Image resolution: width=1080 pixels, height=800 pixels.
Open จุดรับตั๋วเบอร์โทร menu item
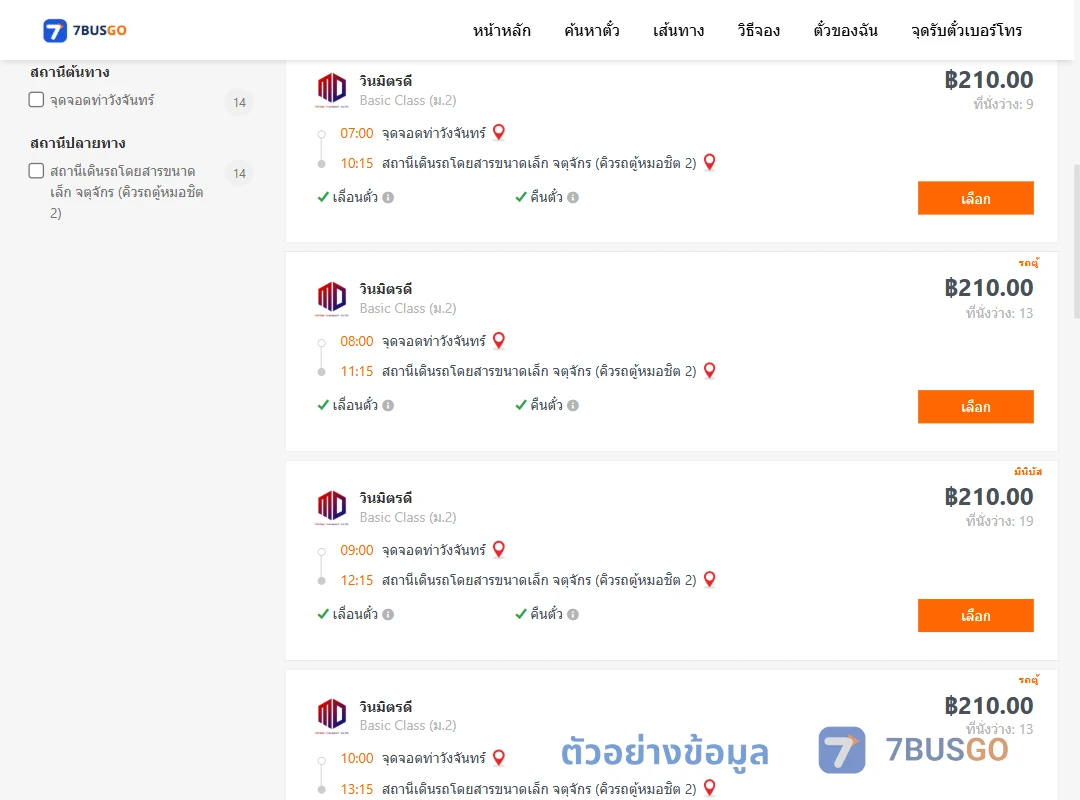tap(966, 30)
